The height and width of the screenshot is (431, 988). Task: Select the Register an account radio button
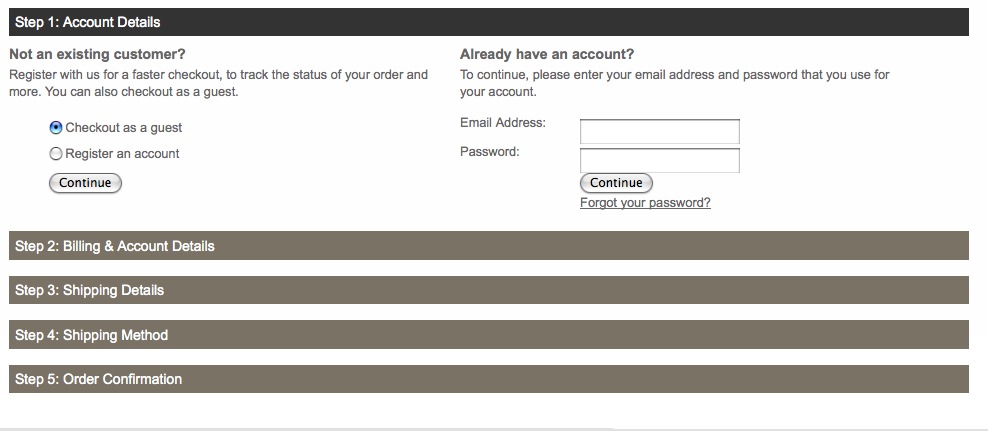click(x=56, y=154)
